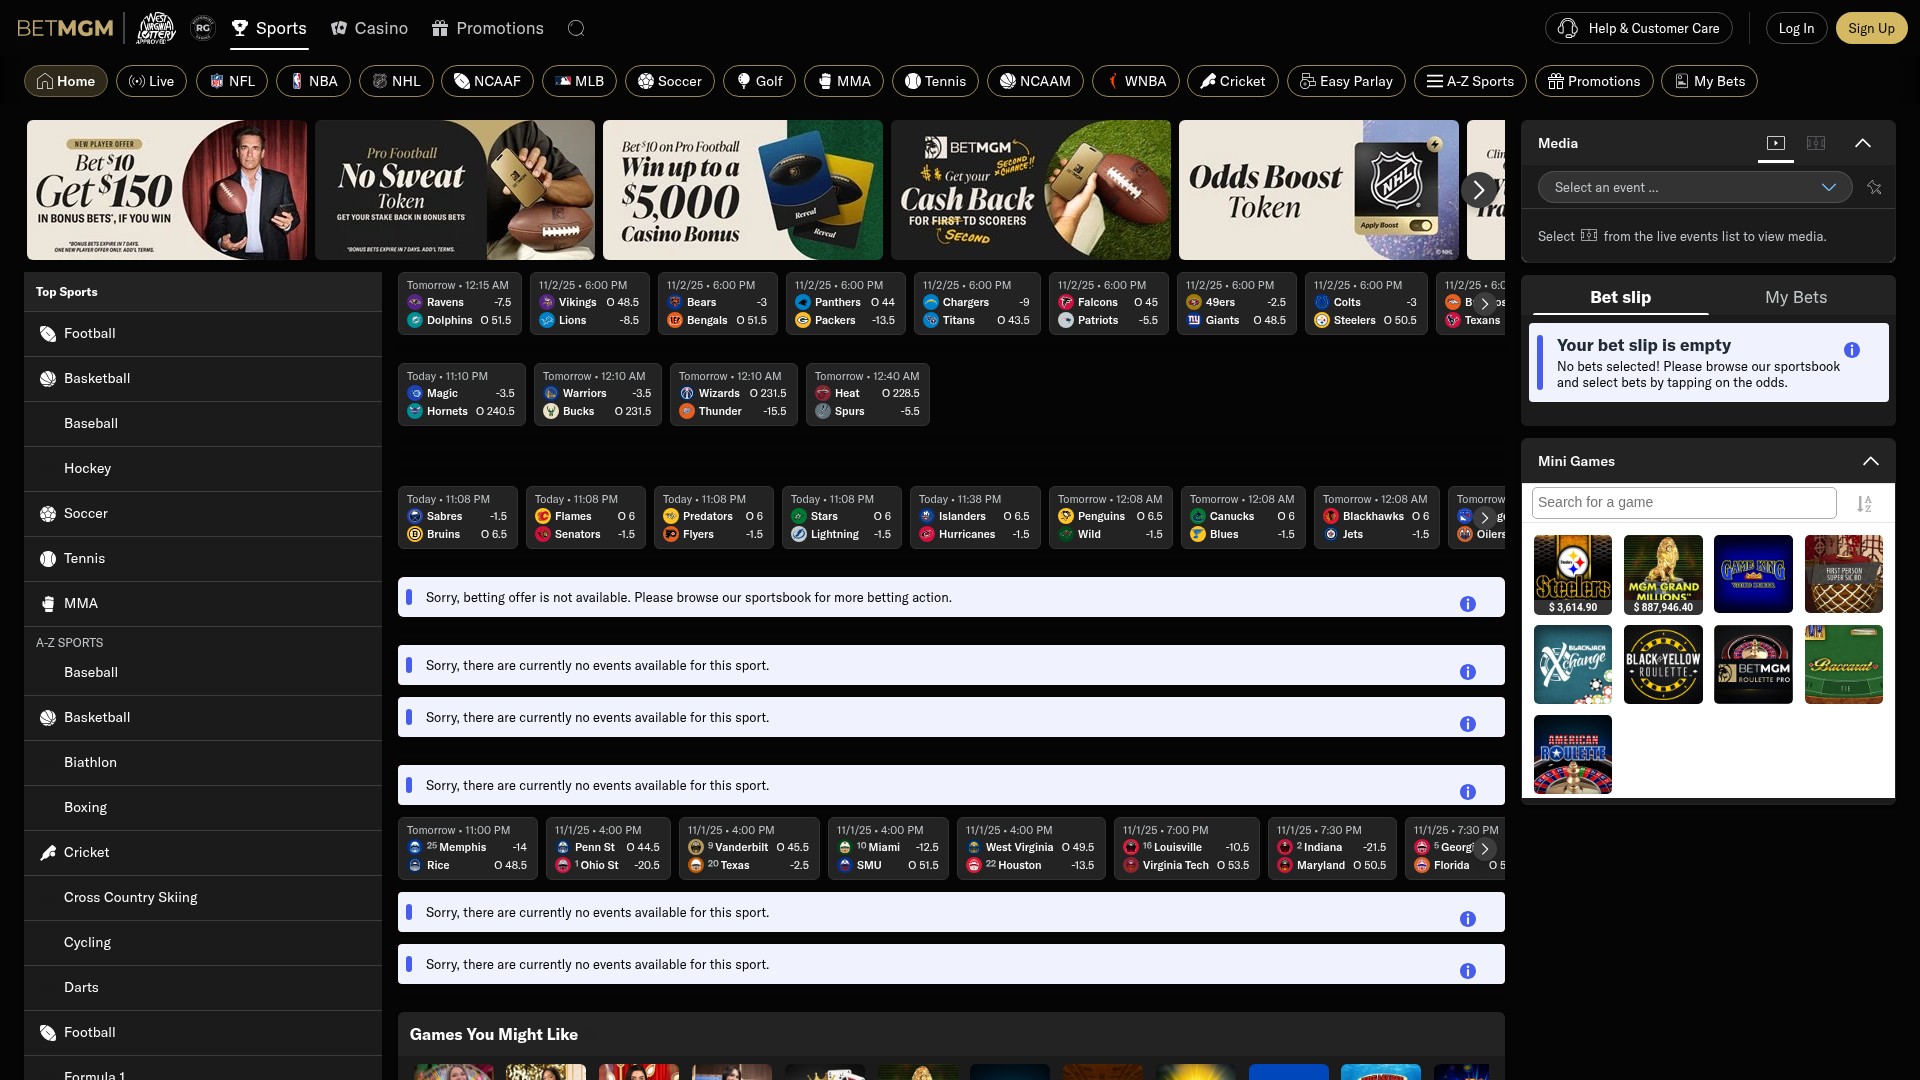Open Cross Country Skiing in sidebar
The width and height of the screenshot is (1920, 1080).
coord(203,898)
